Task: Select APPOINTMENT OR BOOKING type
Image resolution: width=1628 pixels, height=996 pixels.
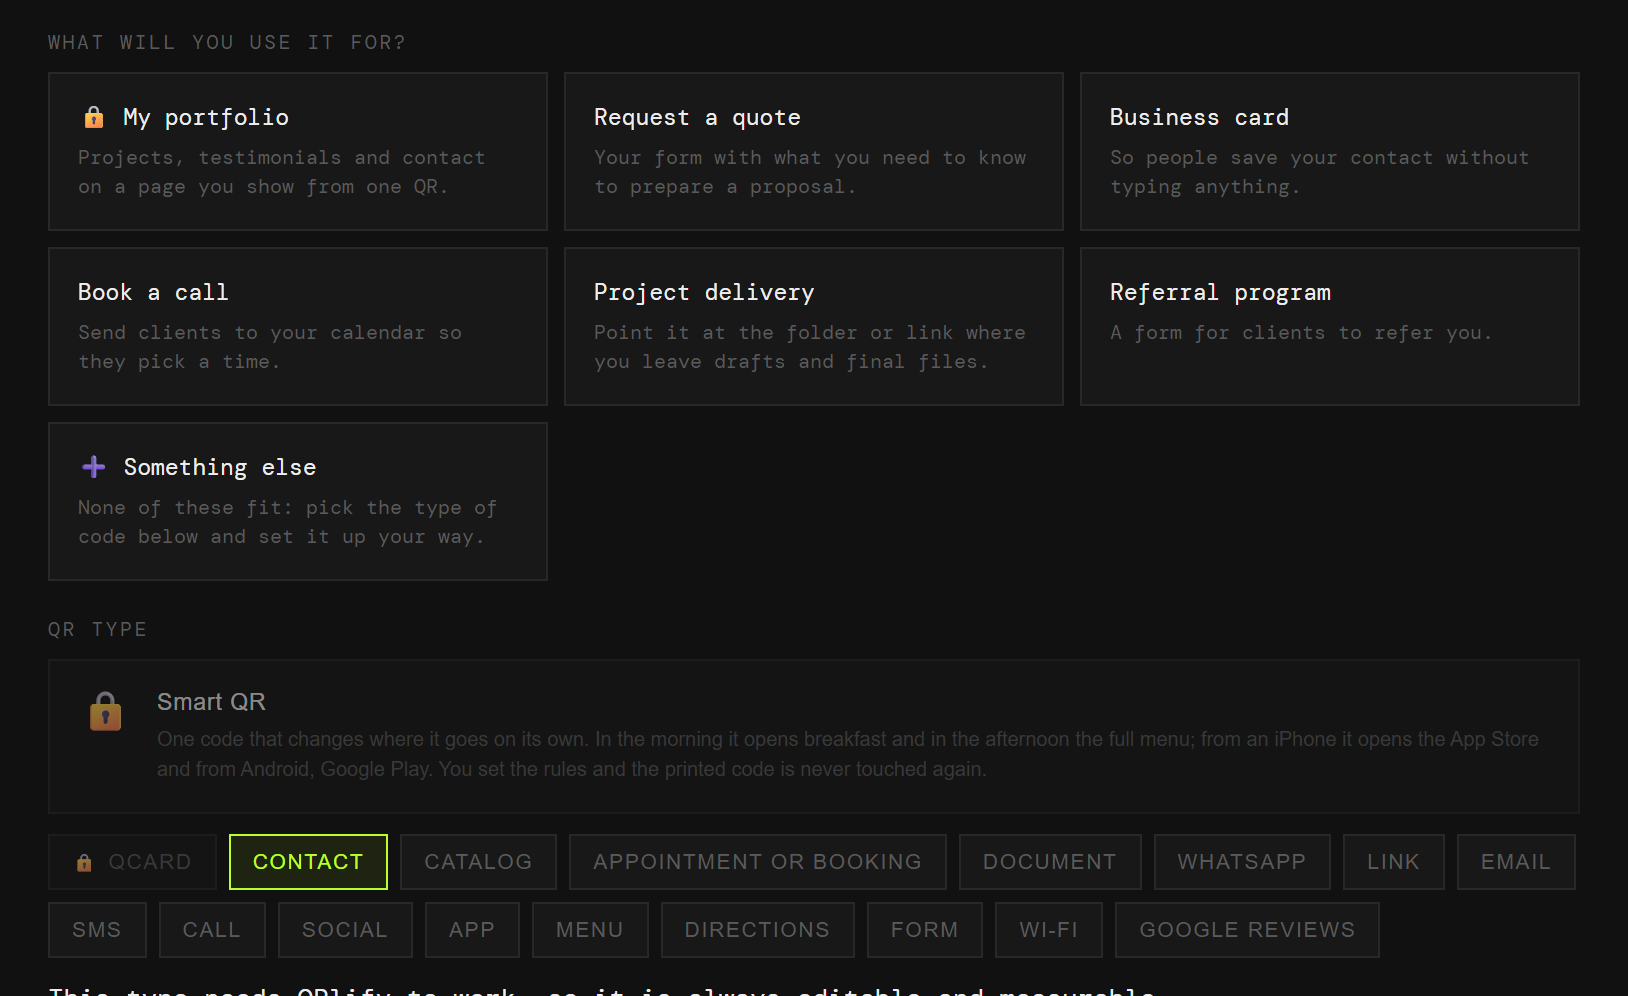Action: [758, 862]
